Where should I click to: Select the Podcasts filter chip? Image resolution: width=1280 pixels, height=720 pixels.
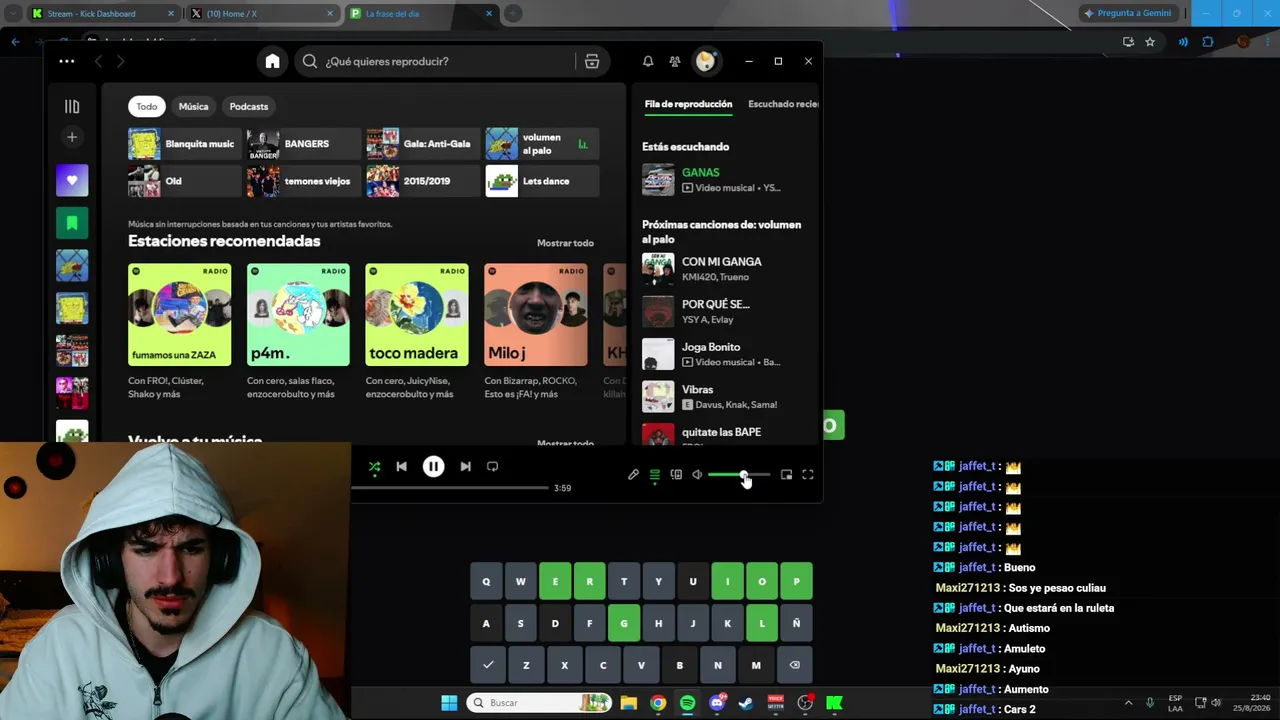pos(249,107)
